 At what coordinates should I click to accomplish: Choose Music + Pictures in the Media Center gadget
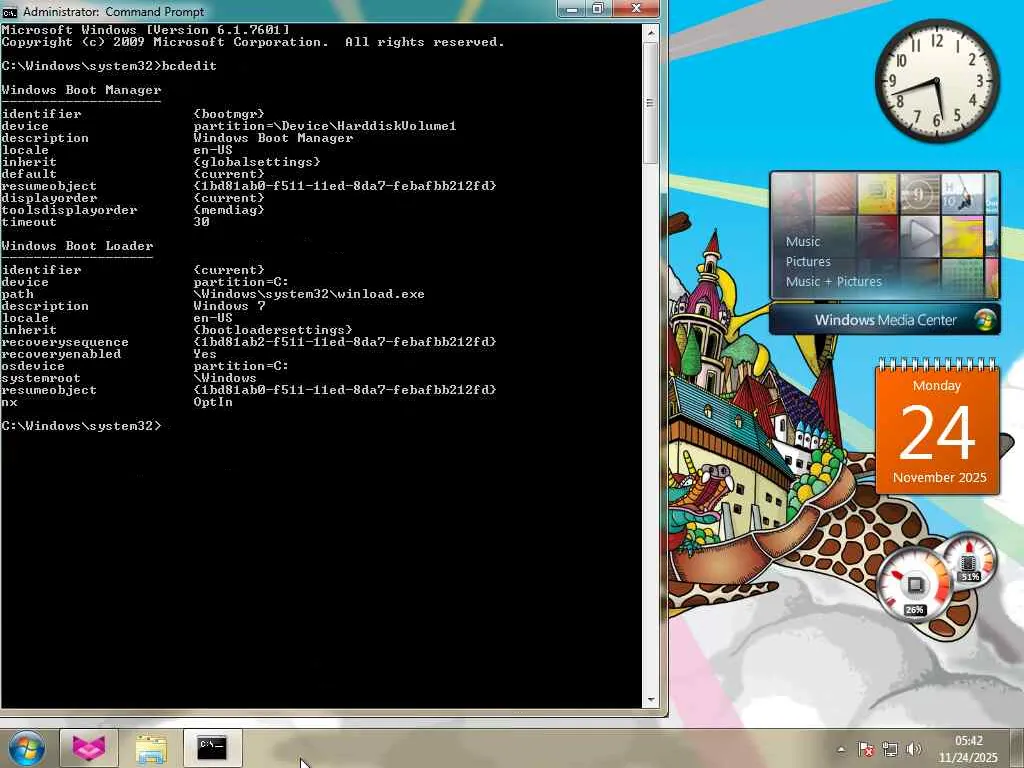tap(833, 281)
